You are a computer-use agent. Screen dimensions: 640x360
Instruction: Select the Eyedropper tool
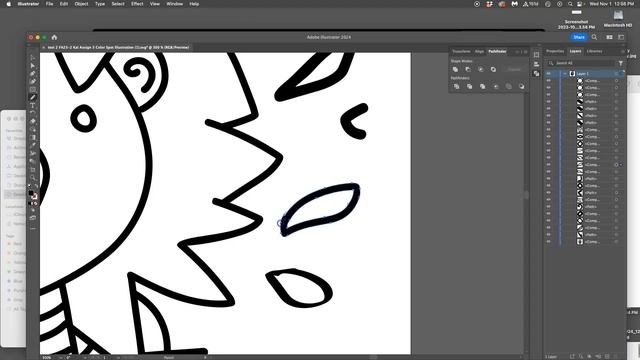(x=33, y=145)
